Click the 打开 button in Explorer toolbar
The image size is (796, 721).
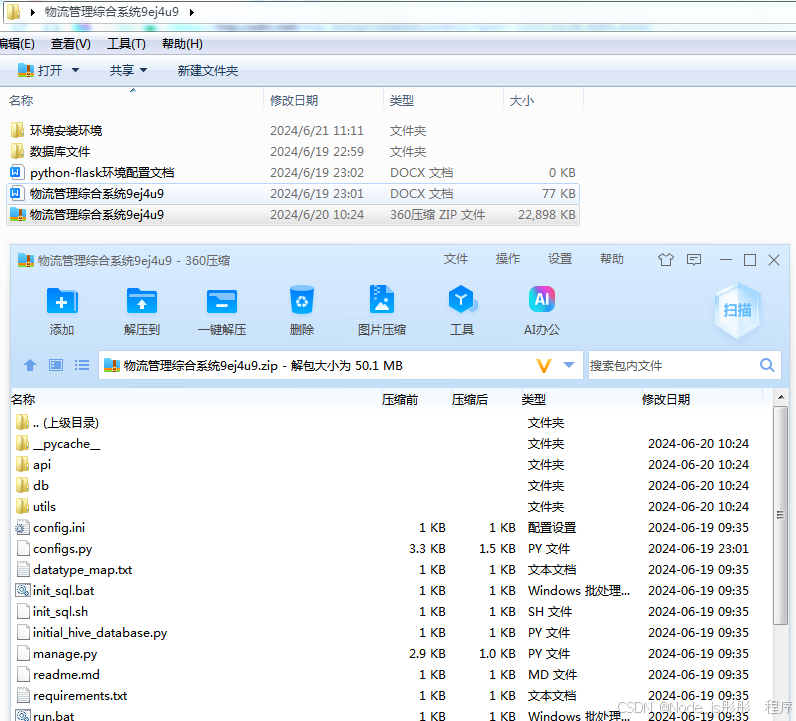point(40,70)
